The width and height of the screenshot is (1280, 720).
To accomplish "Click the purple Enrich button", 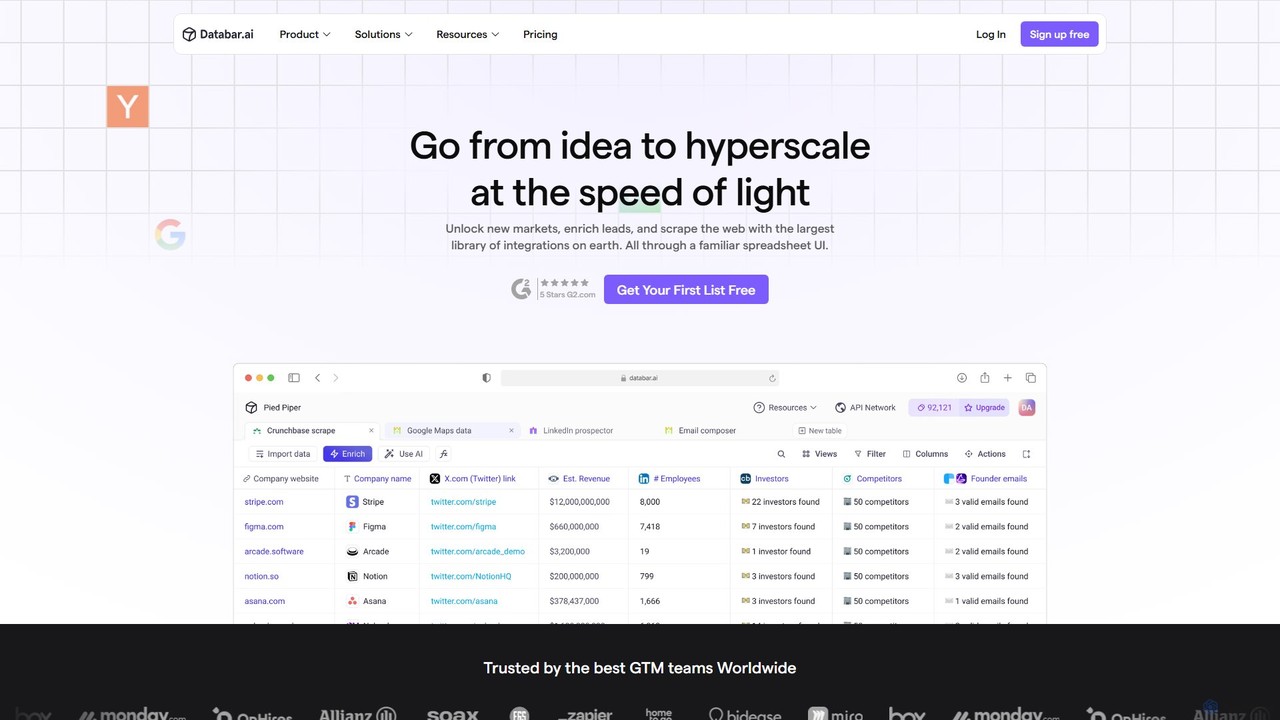I will point(347,454).
